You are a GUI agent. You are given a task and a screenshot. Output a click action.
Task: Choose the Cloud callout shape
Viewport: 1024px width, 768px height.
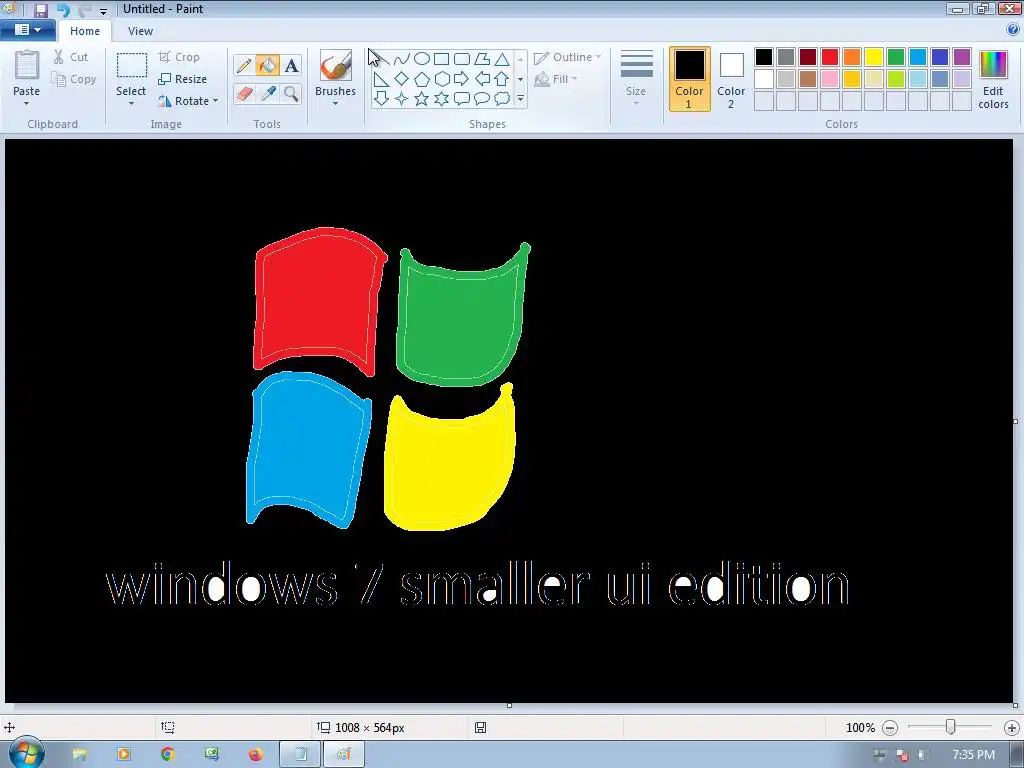point(502,99)
